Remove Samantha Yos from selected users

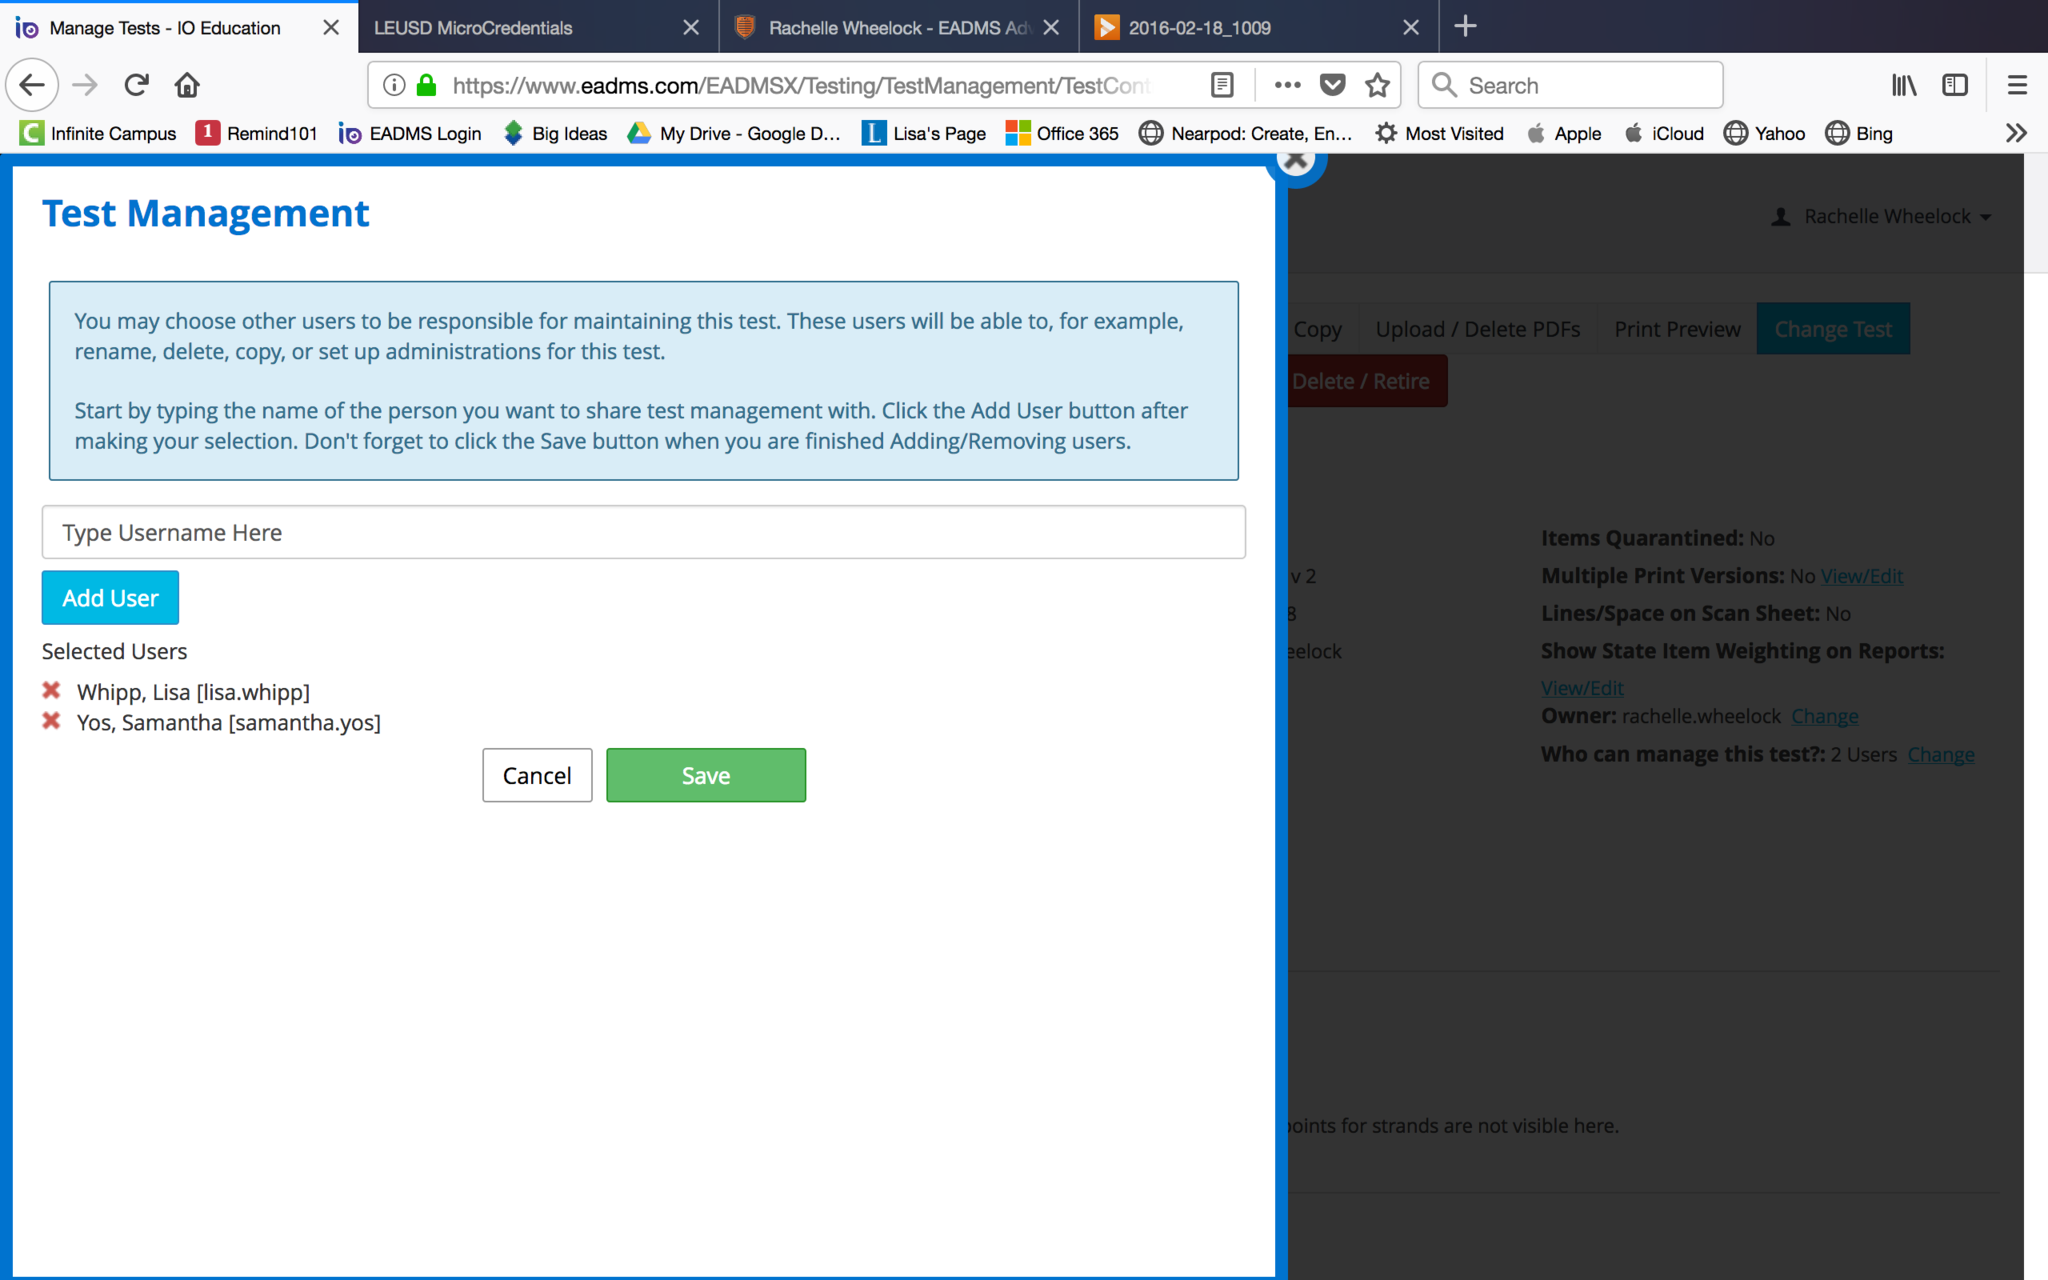[x=51, y=721]
